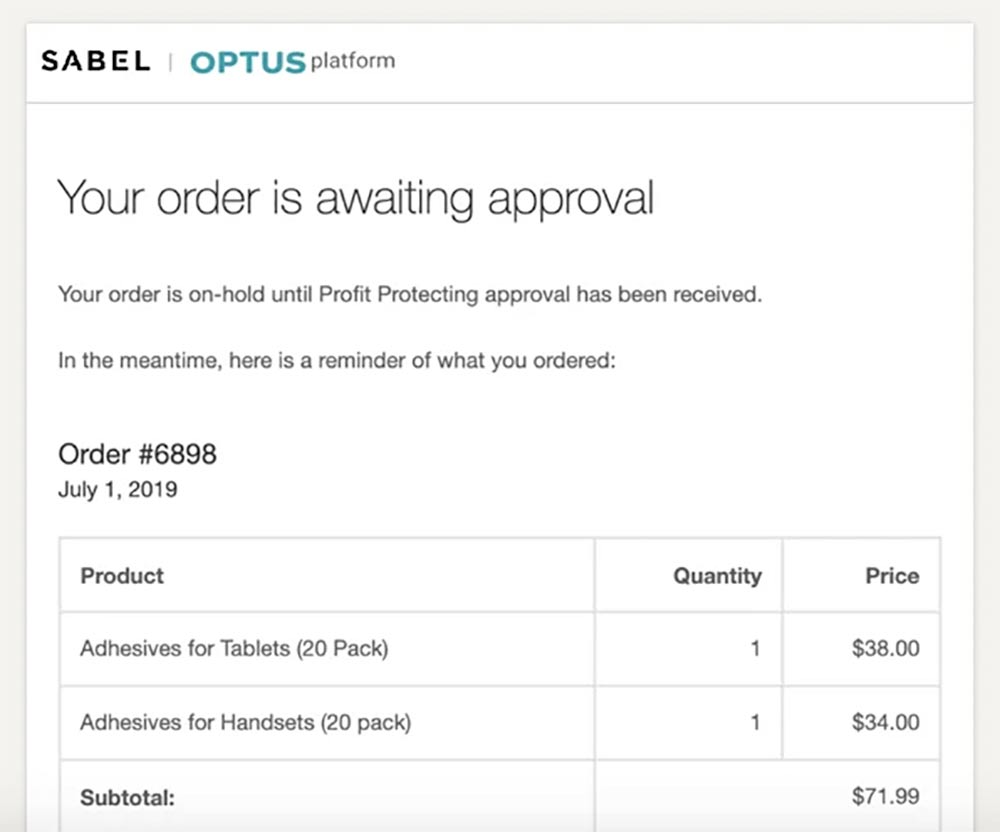Click the Price column header
The width and height of the screenshot is (1000, 832).
tap(892, 576)
